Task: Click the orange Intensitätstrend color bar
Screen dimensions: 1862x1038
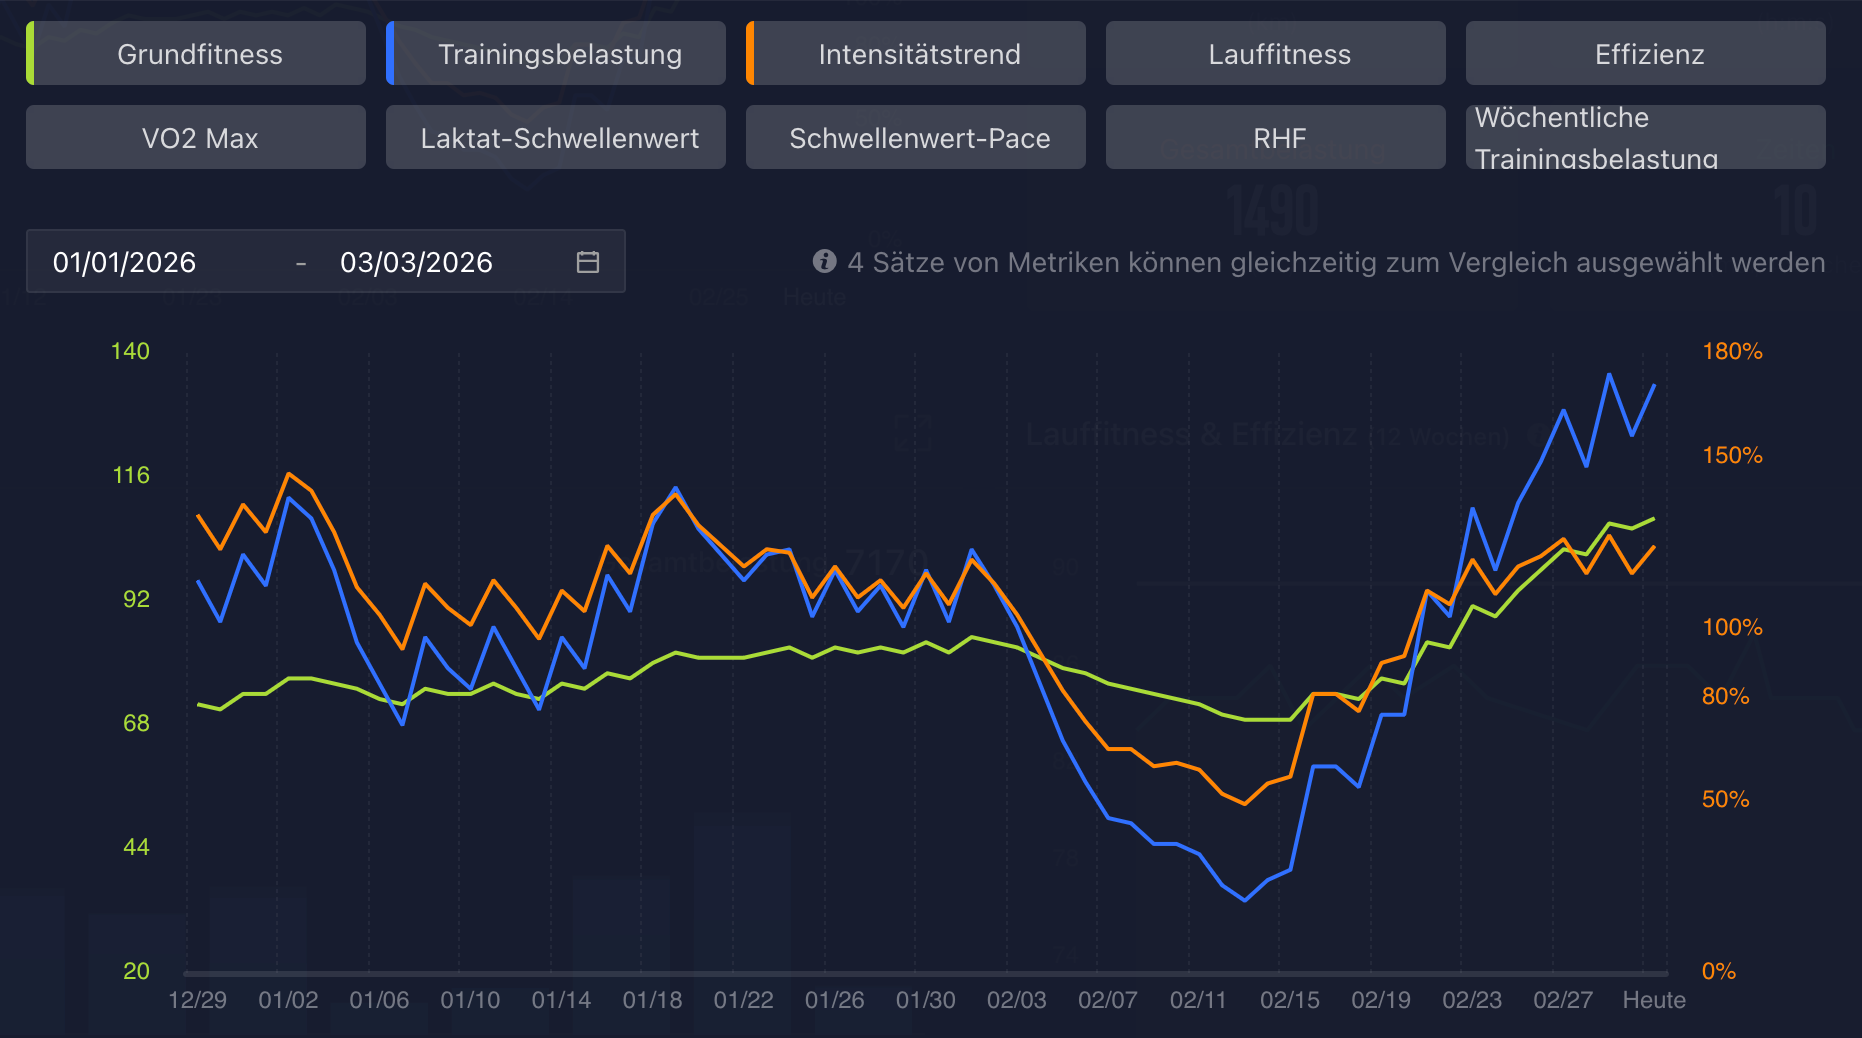Action: [x=750, y=54]
